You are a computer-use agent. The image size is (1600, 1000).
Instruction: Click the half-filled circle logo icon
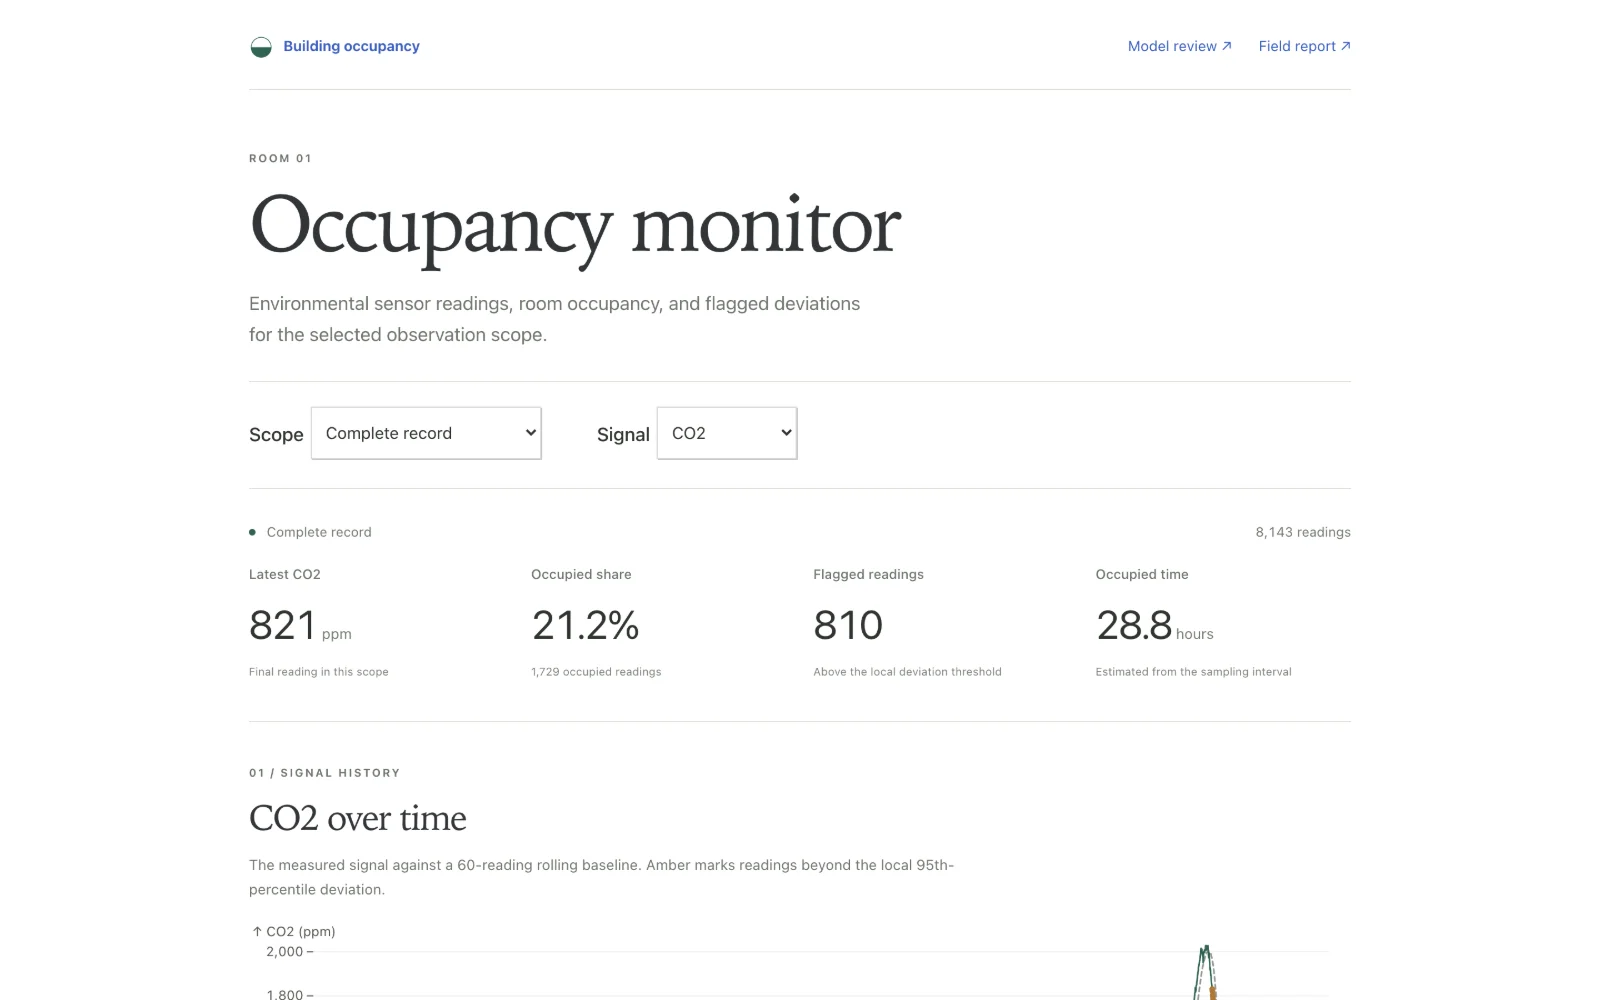[x=261, y=47]
